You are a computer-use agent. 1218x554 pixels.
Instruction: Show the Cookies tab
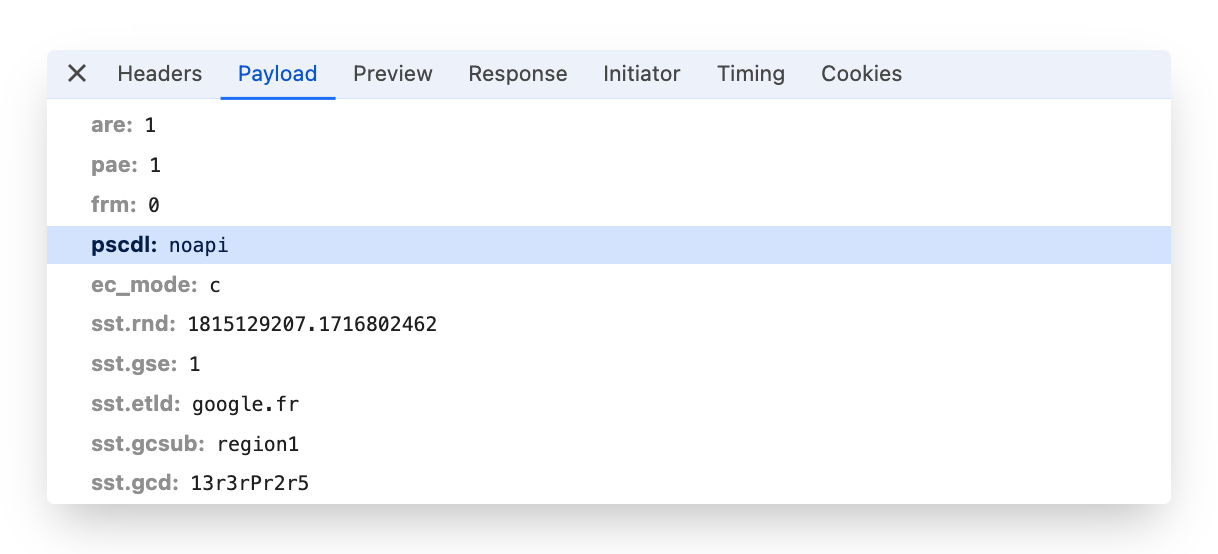pyautogui.click(x=861, y=74)
